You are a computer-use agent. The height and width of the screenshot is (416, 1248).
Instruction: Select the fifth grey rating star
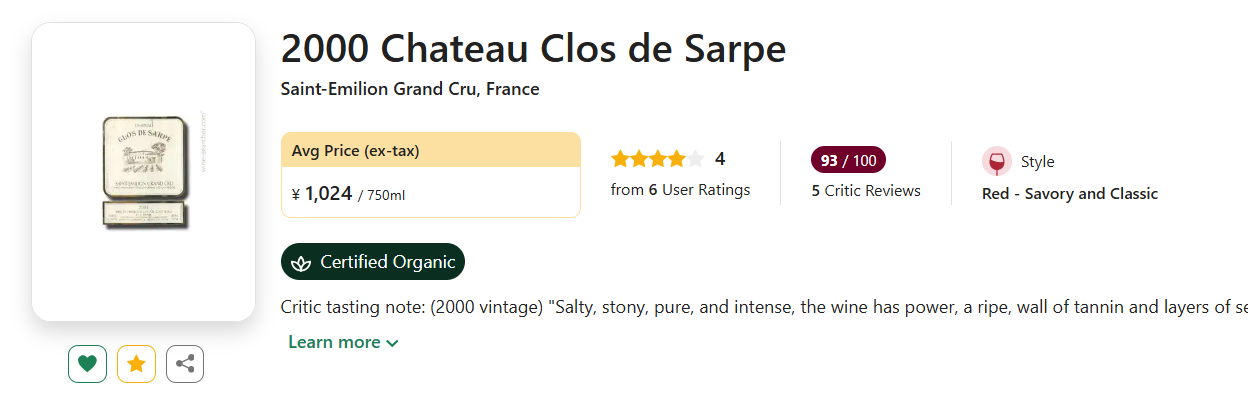pyautogui.click(x=696, y=159)
